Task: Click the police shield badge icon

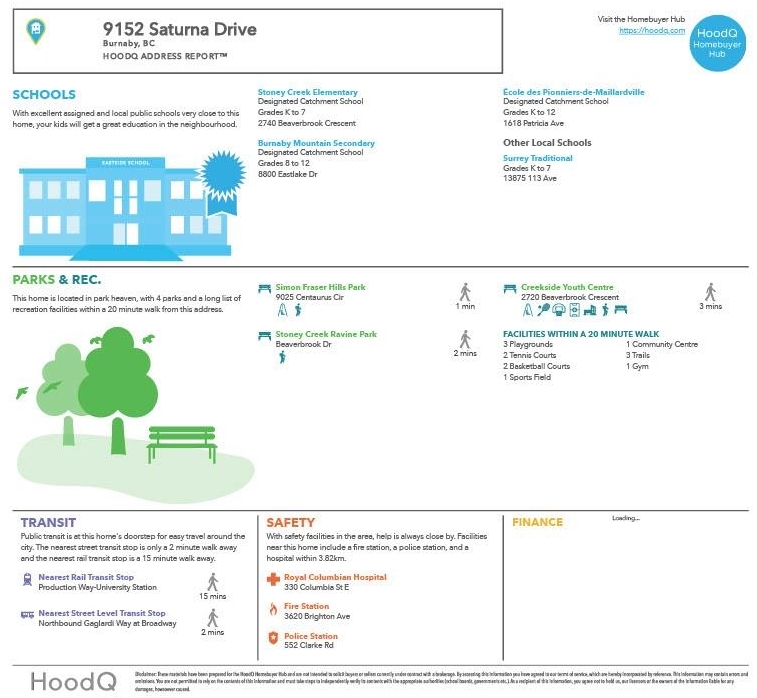Action: [x=273, y=638]
